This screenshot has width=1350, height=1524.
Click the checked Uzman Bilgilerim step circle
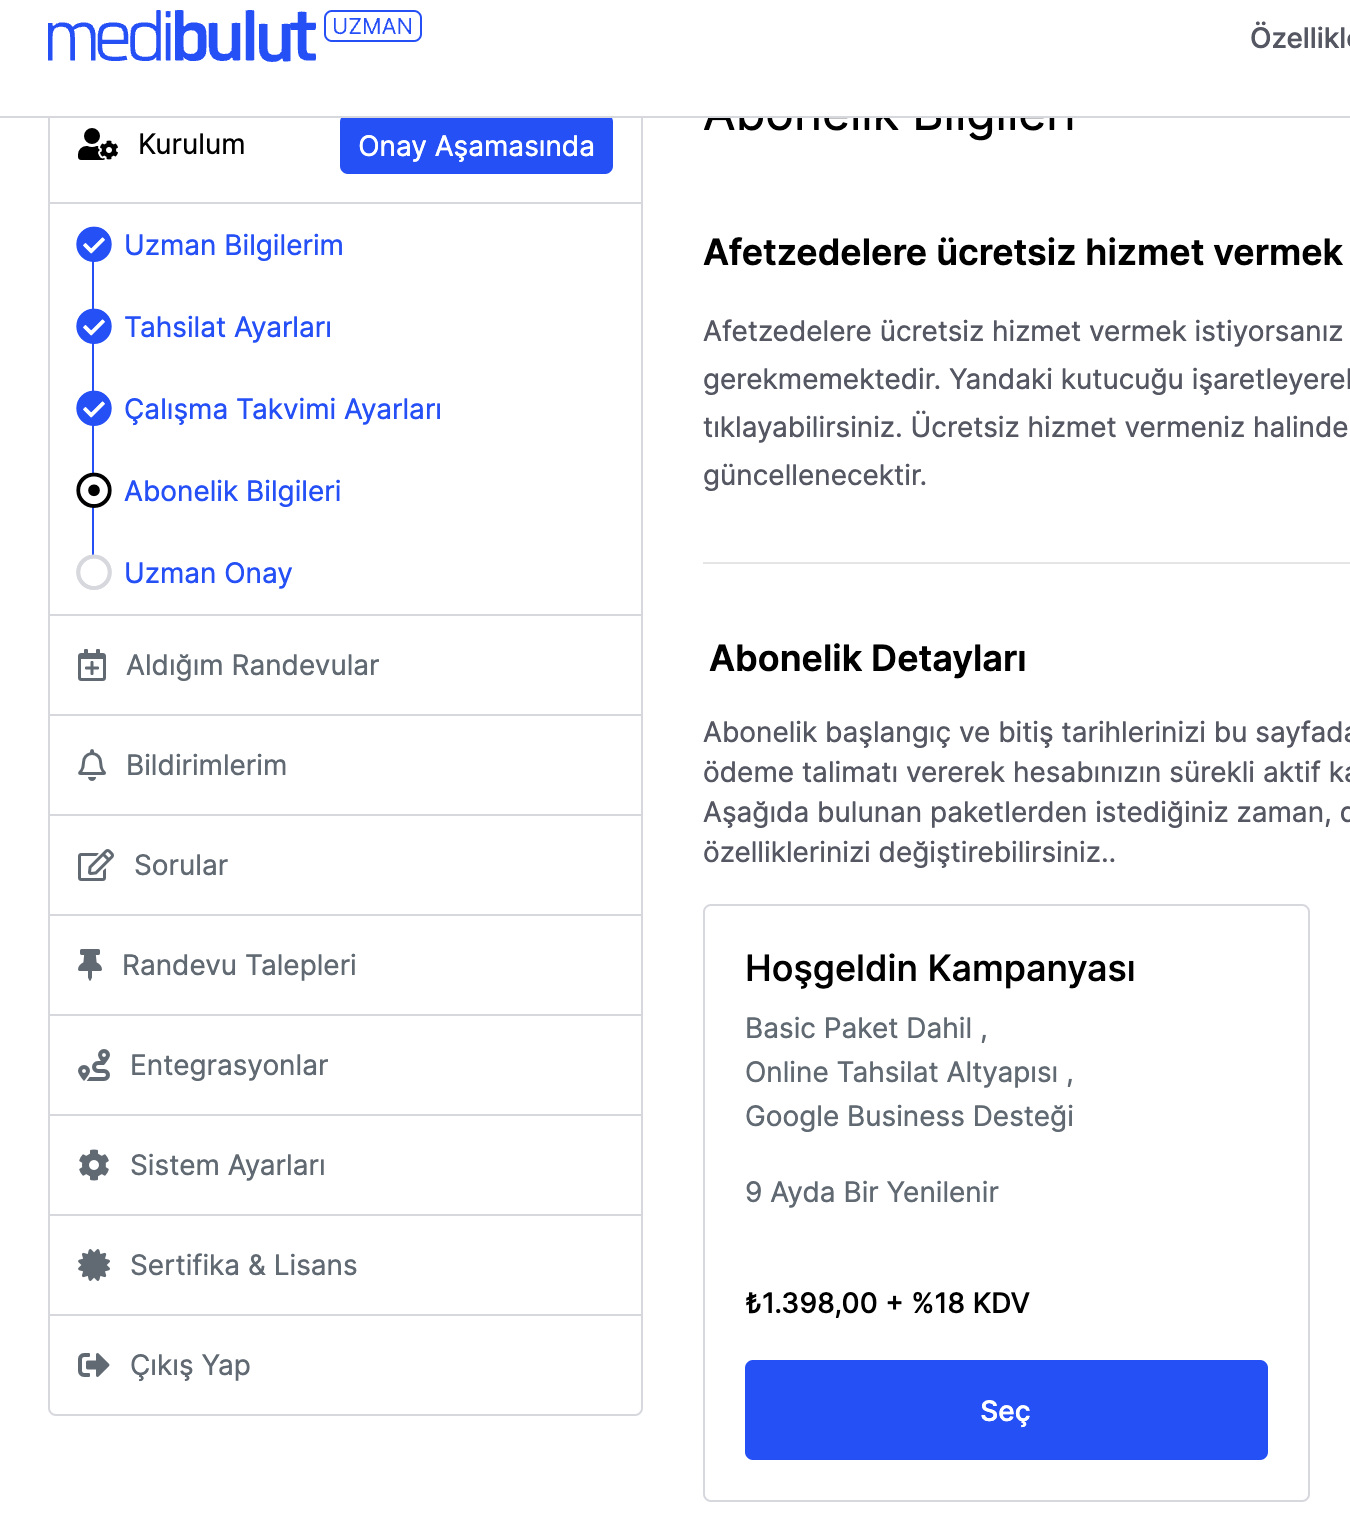(x=94, y=245)
